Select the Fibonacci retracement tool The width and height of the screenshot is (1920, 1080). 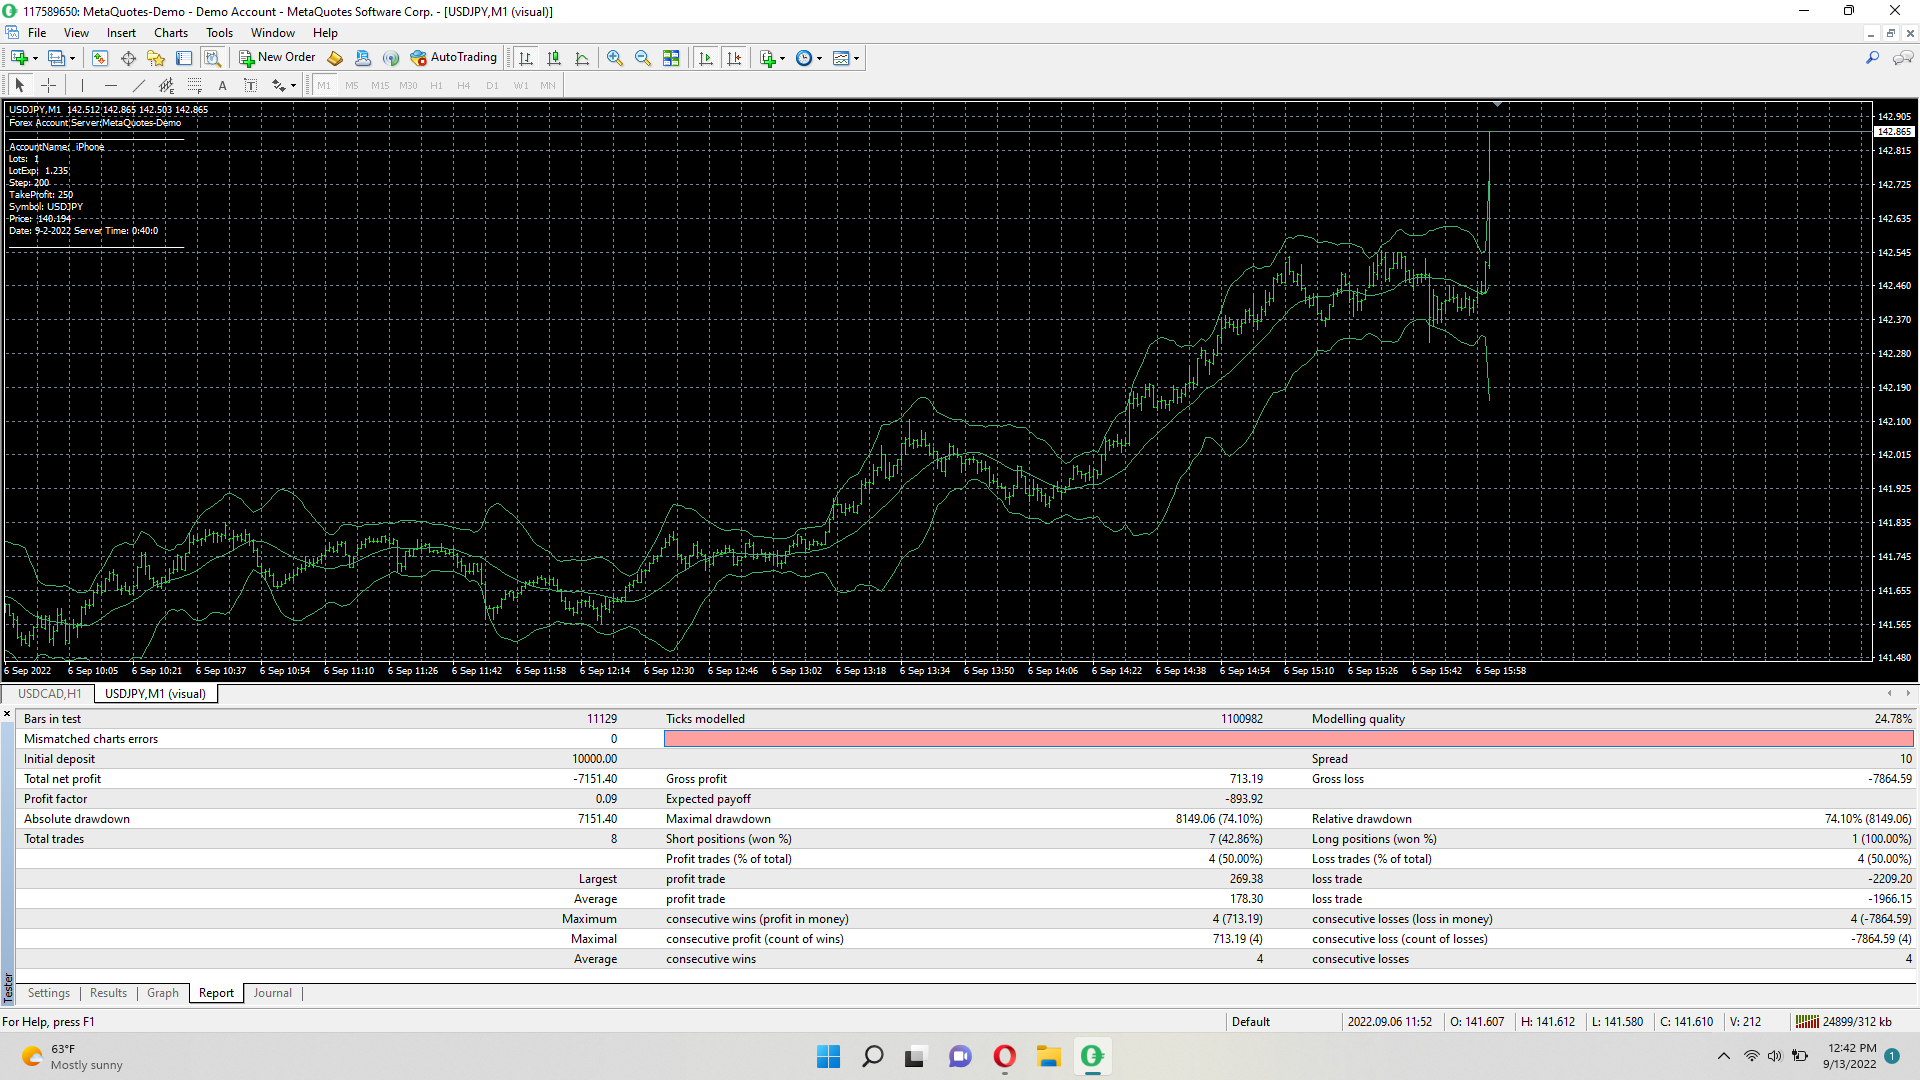coord(195,86)
